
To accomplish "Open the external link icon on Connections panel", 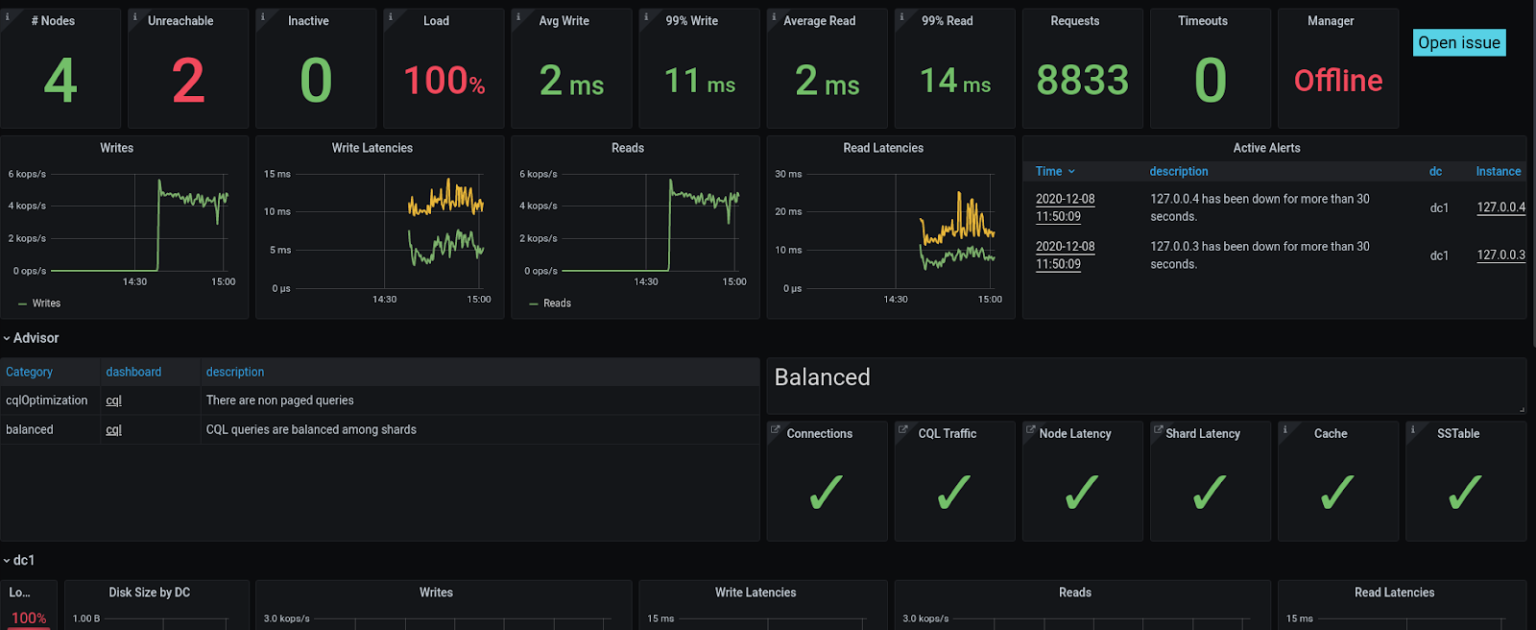I will pyautogui.click(x=774, y=429).
